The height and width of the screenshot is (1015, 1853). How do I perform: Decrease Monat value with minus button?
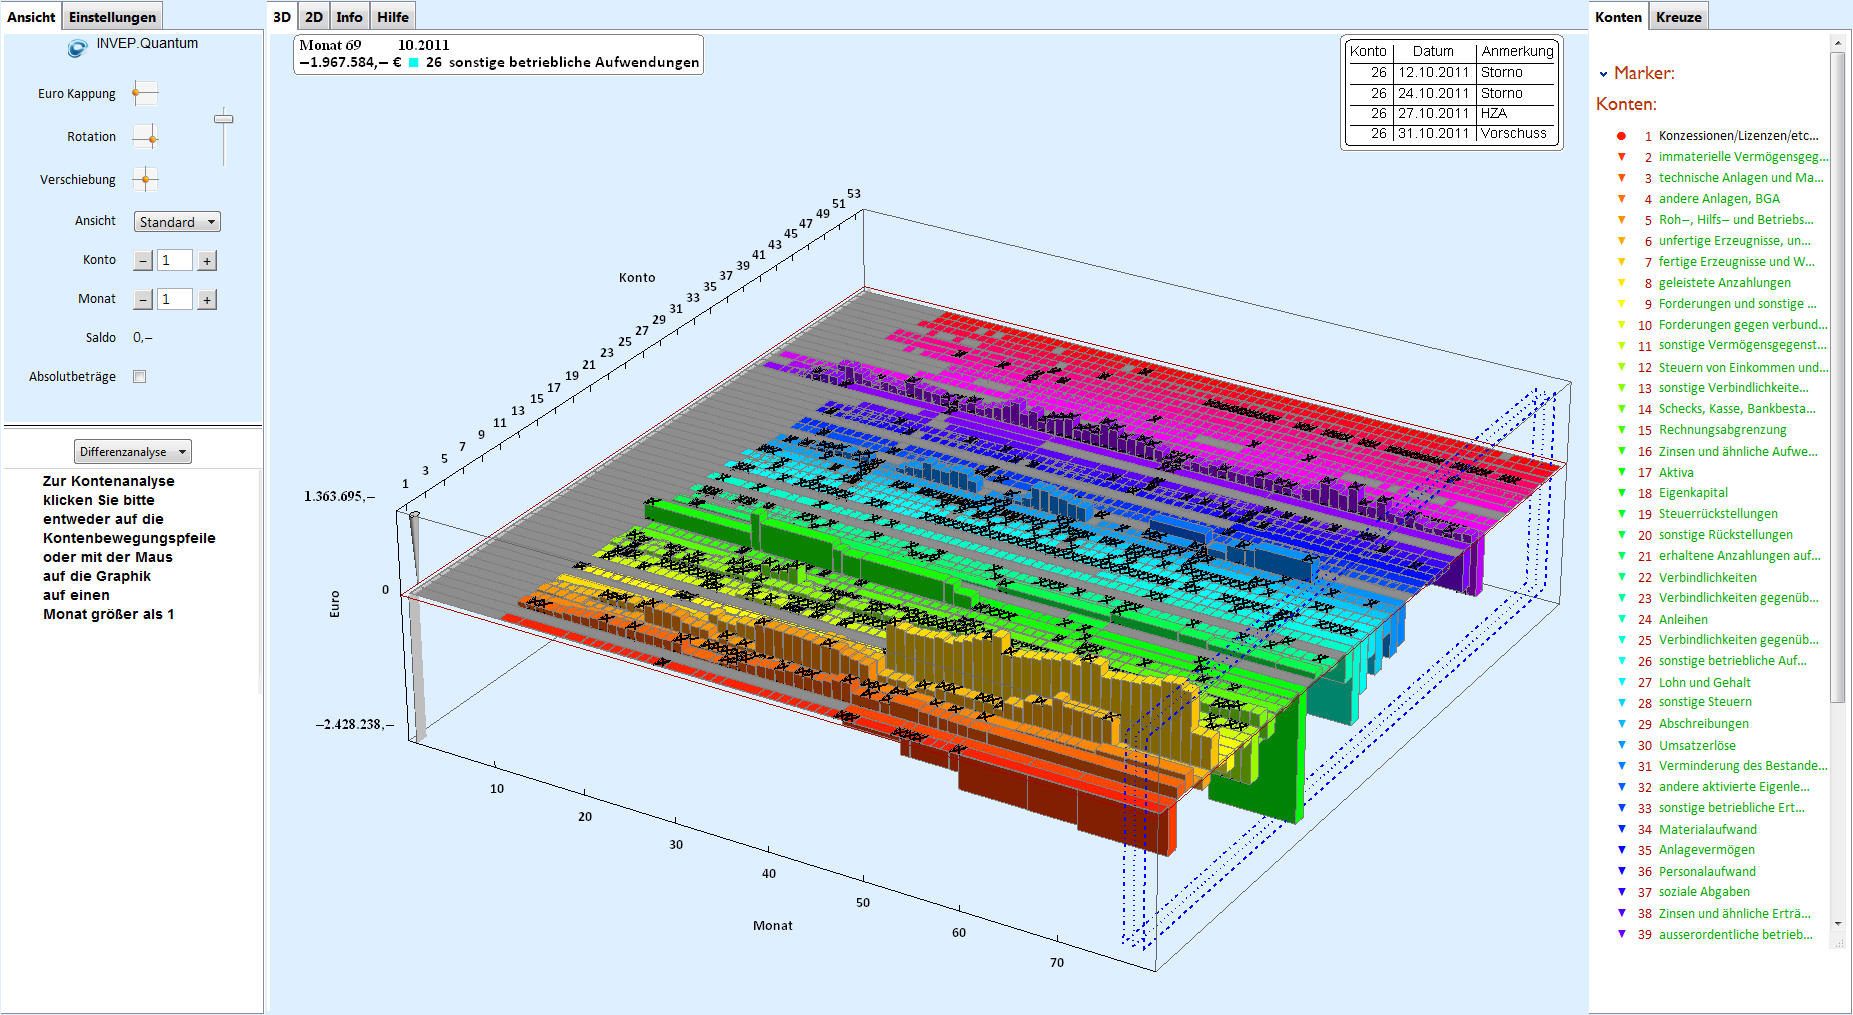pos(143,300)
